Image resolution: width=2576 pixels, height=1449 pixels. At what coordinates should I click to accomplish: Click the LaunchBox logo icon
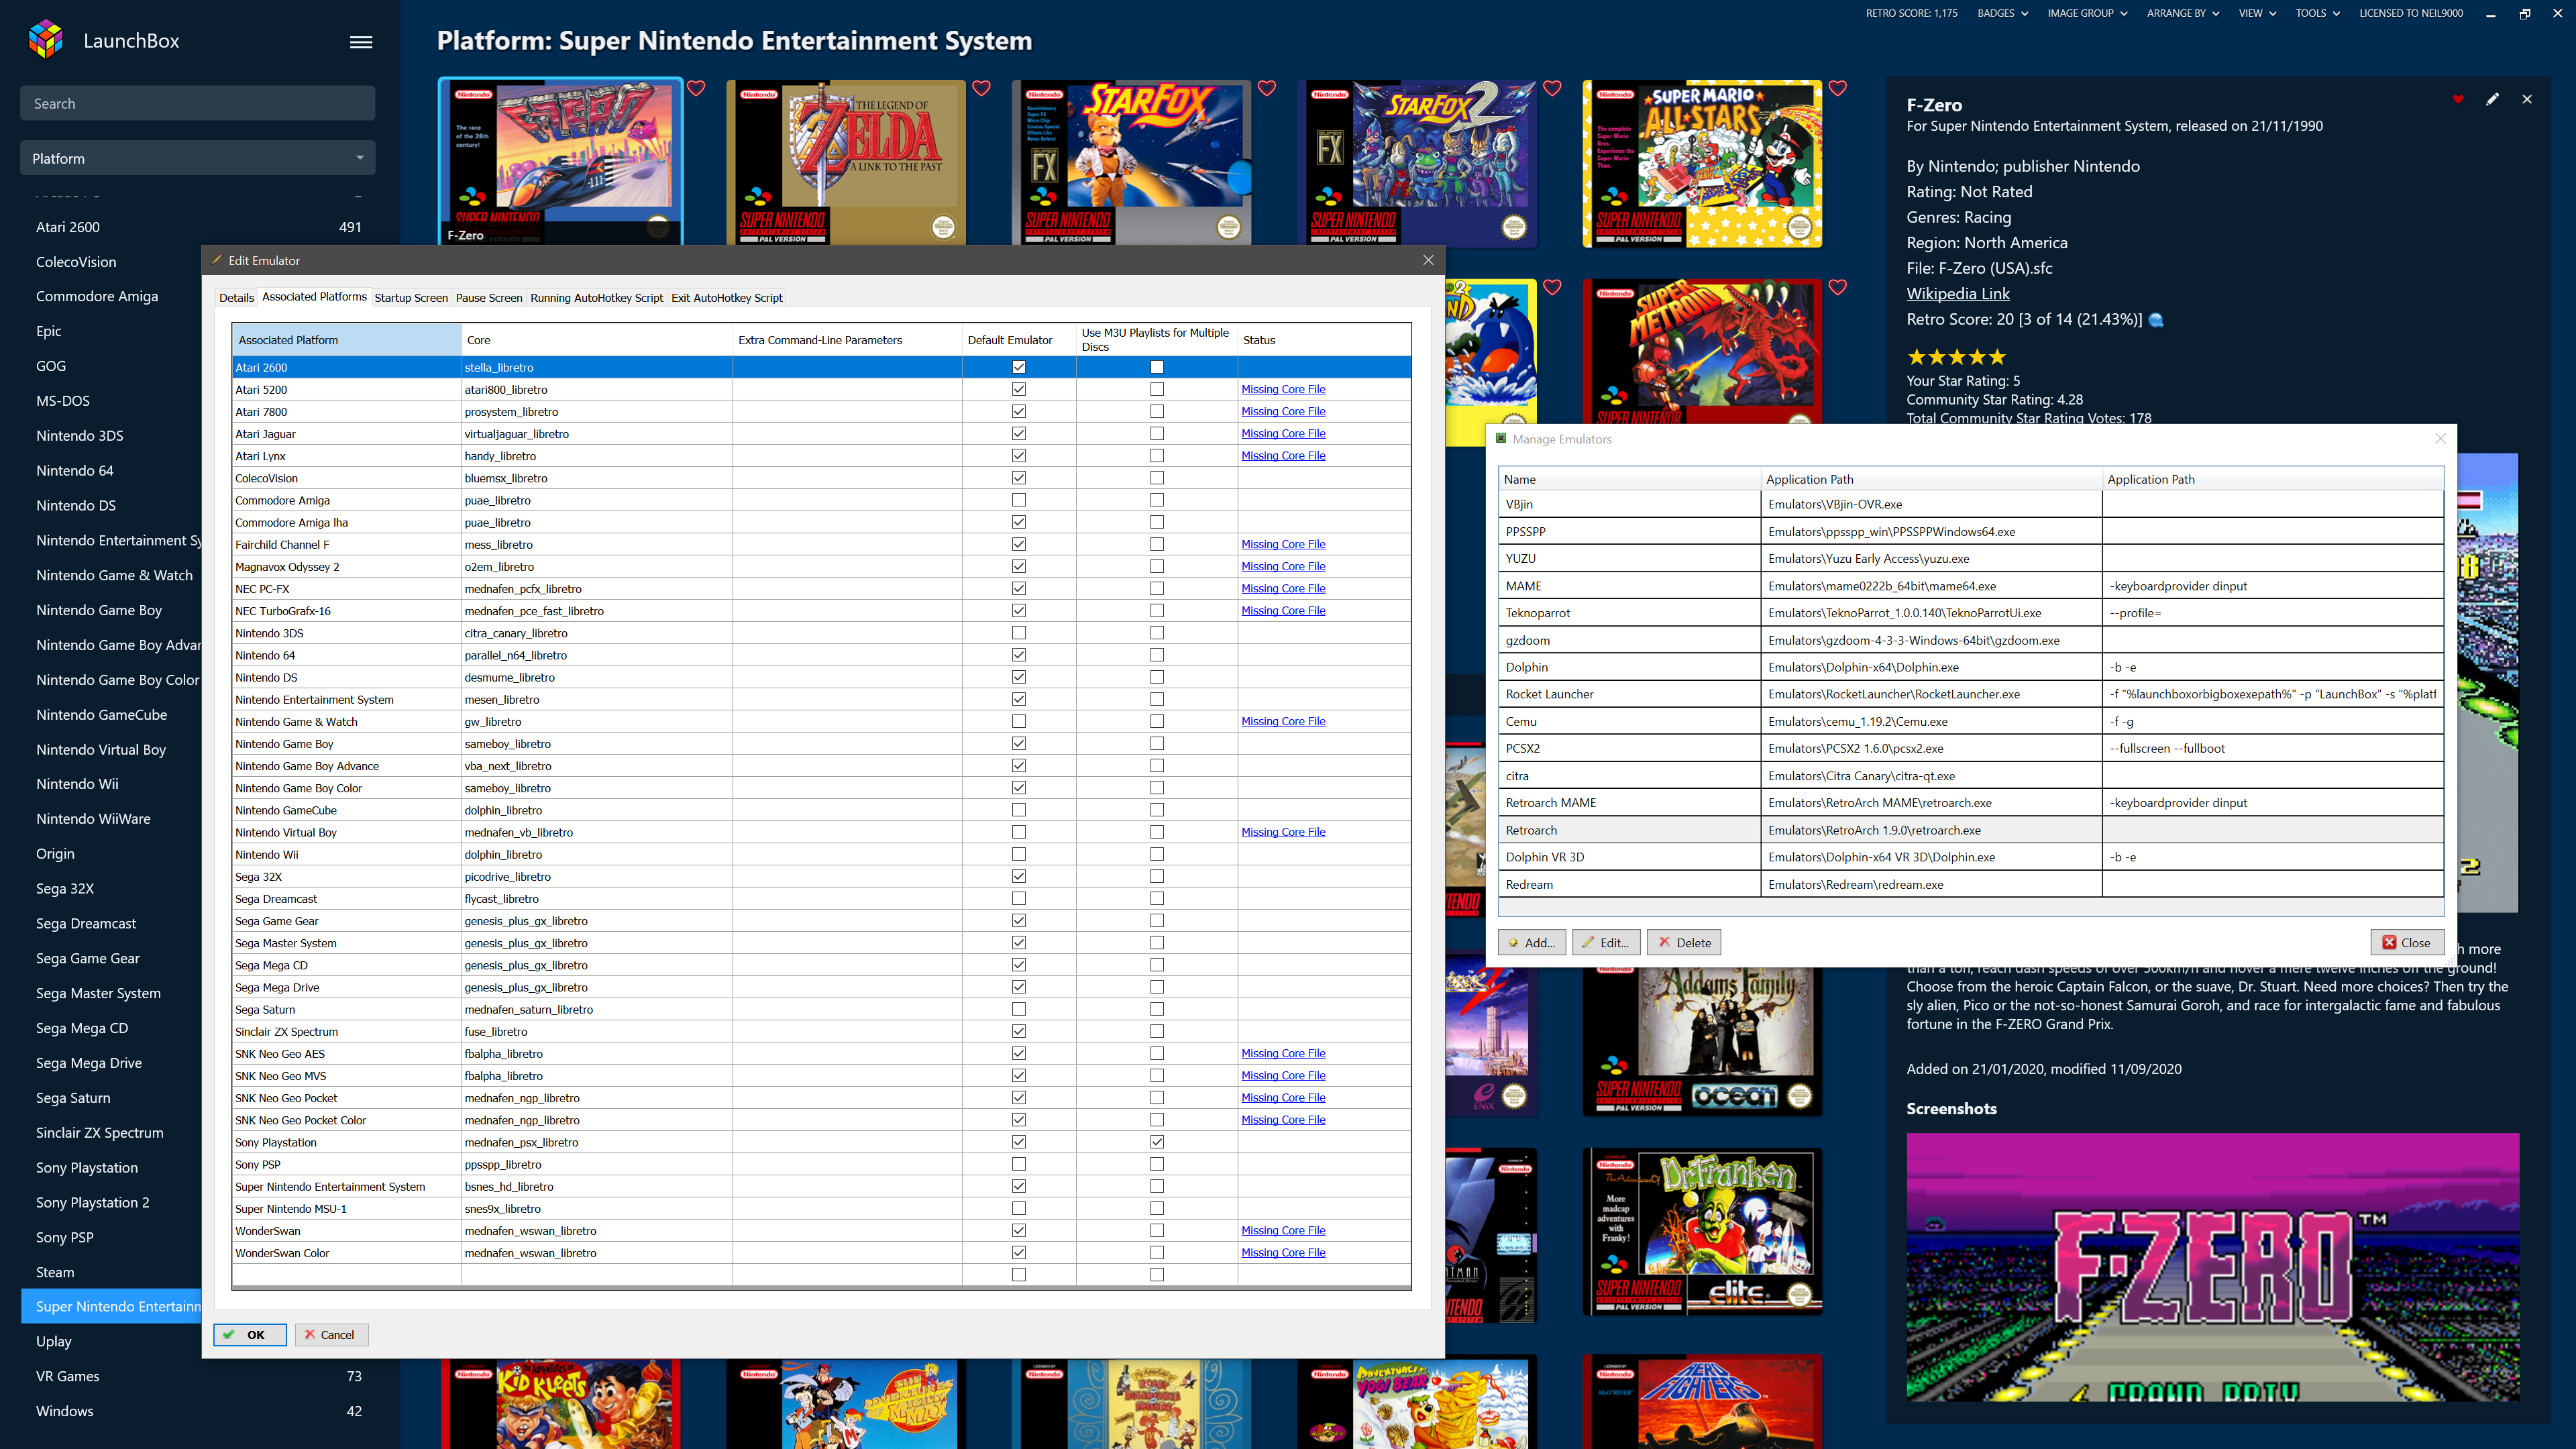coord(46,40)
